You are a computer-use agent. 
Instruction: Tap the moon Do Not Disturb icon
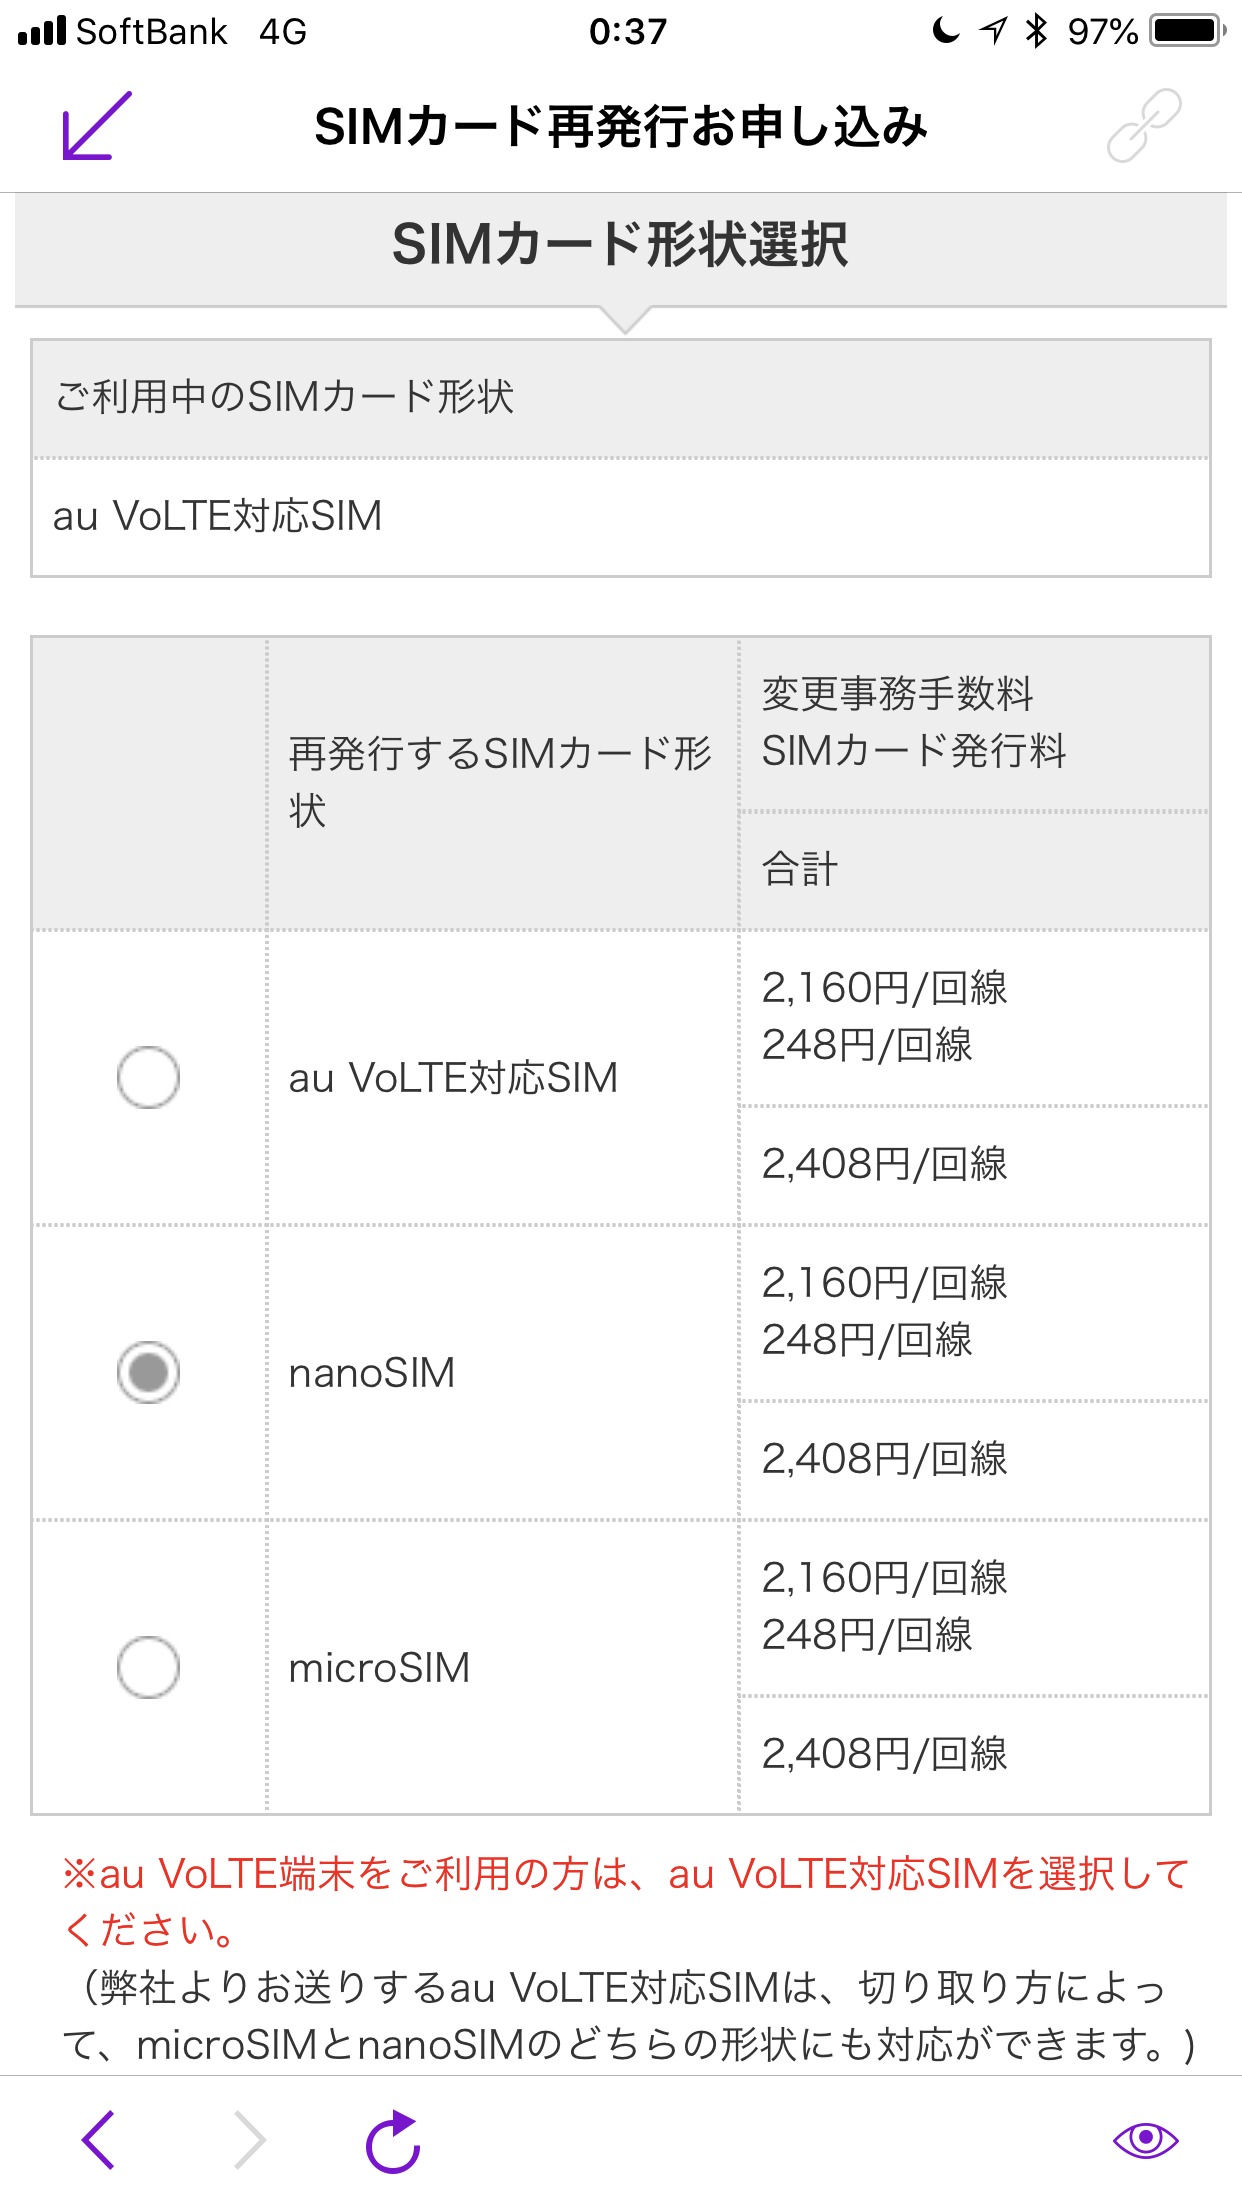(x=945, y=31)
